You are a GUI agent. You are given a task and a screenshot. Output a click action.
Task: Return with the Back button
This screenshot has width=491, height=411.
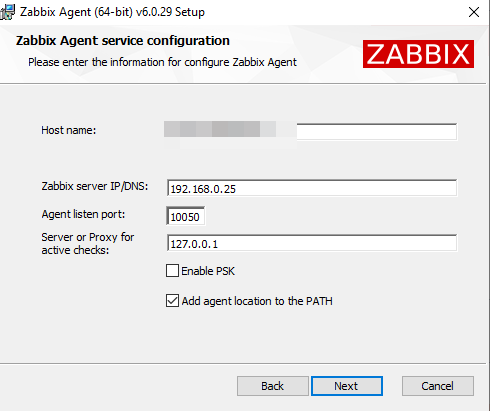pos(273,386)
